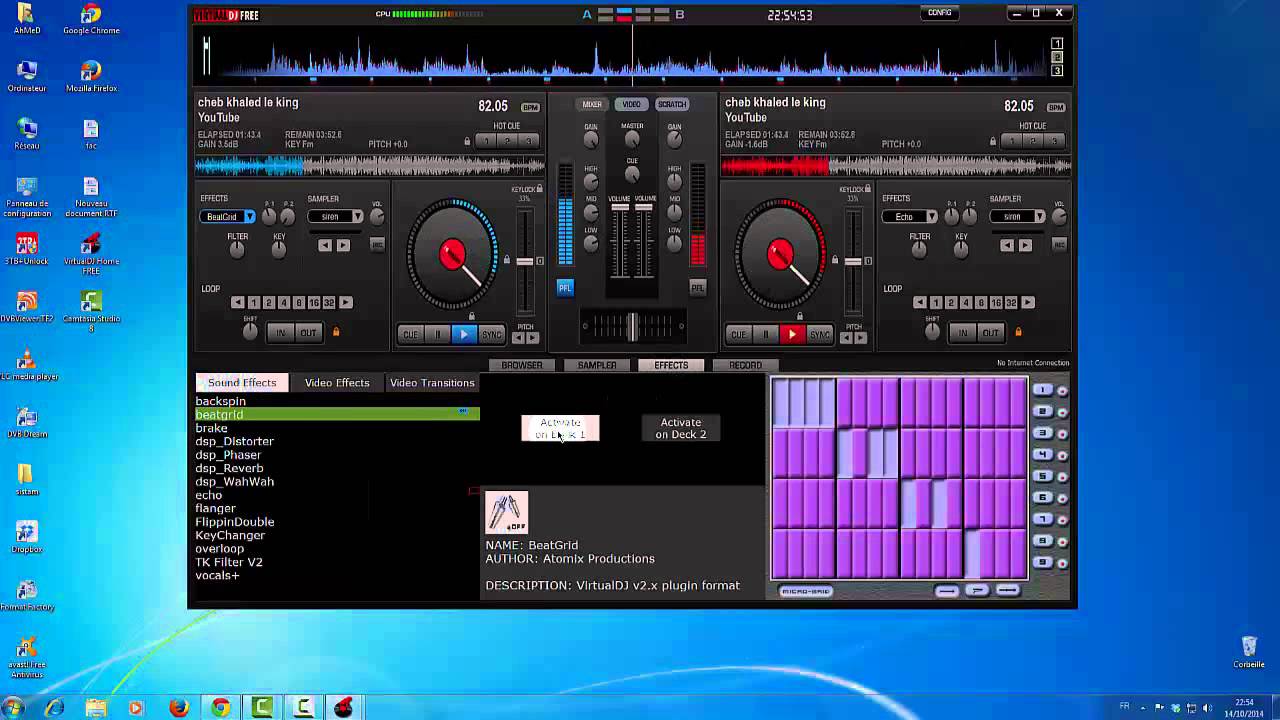Open Google Chrome from the taskbar
This screenshot has width=1280, height=720.
pos(221,708)
